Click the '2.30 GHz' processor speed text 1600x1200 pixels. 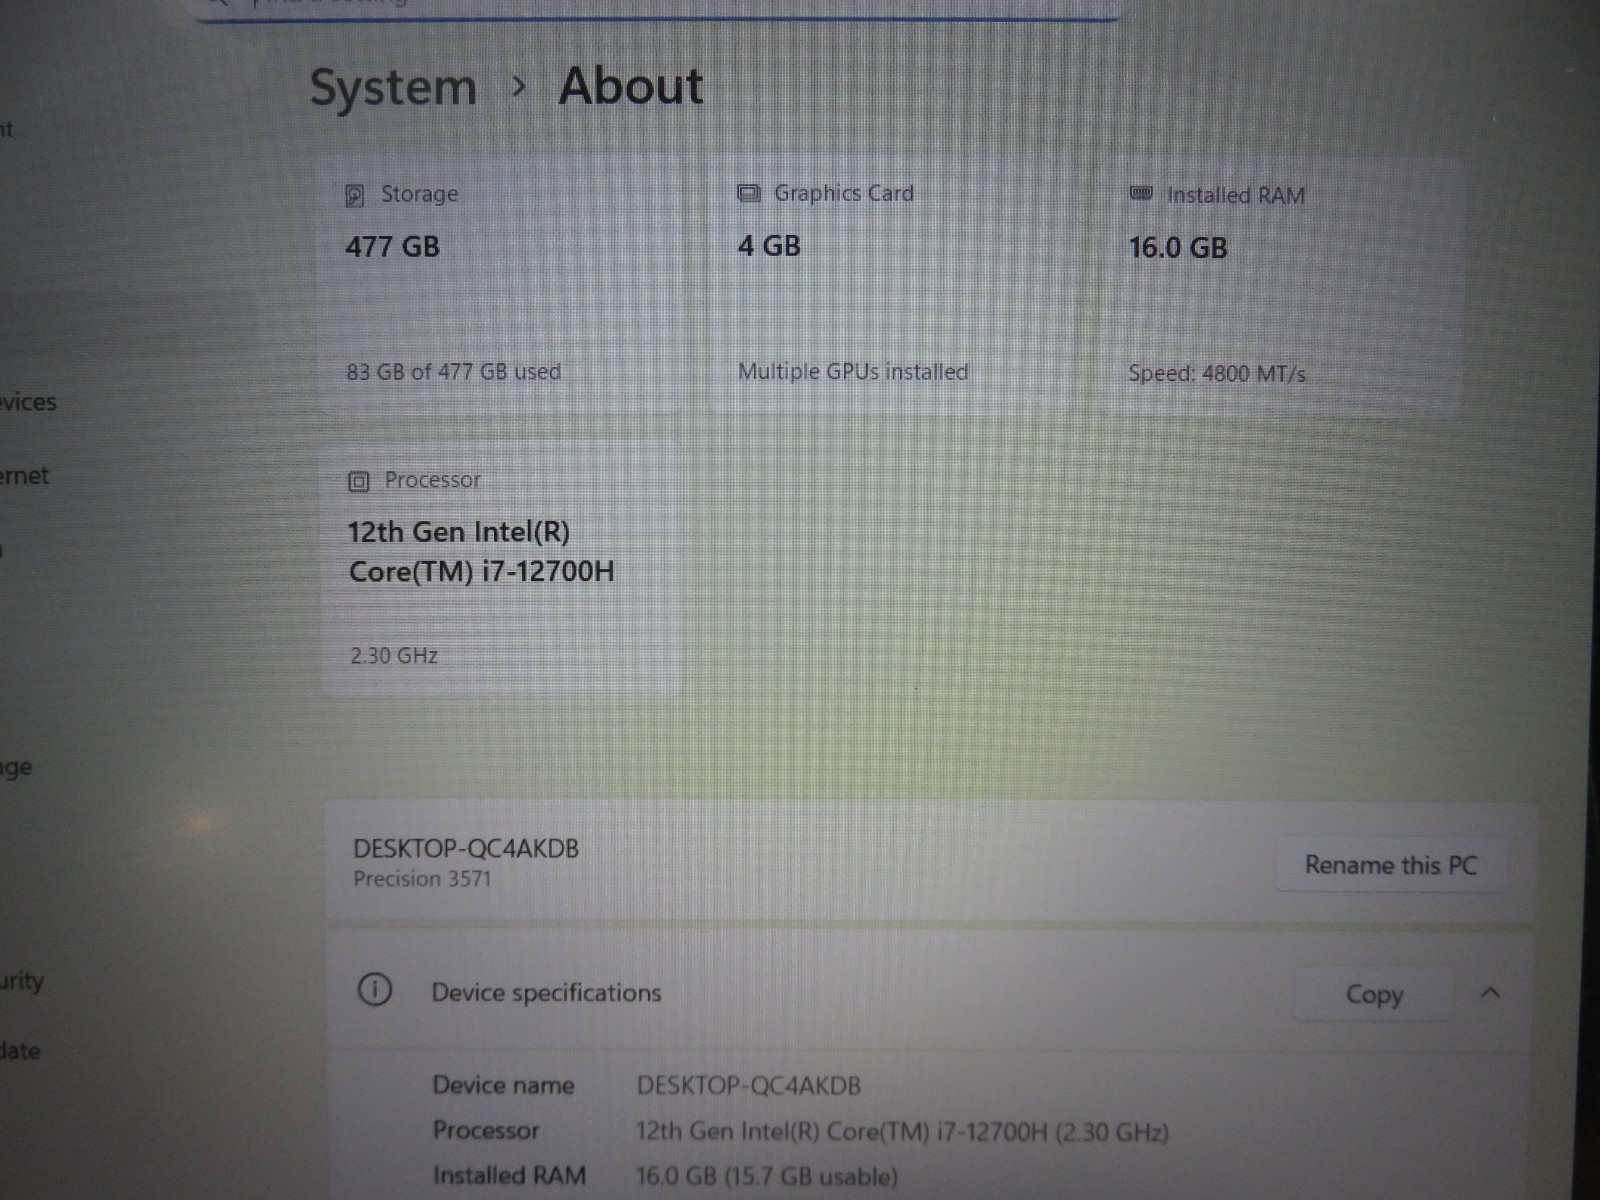pyautogui.click(x=394, y=656)
